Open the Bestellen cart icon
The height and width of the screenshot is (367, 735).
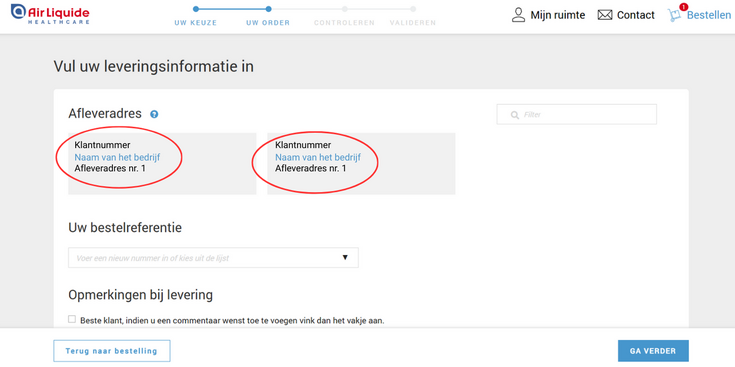675,15
